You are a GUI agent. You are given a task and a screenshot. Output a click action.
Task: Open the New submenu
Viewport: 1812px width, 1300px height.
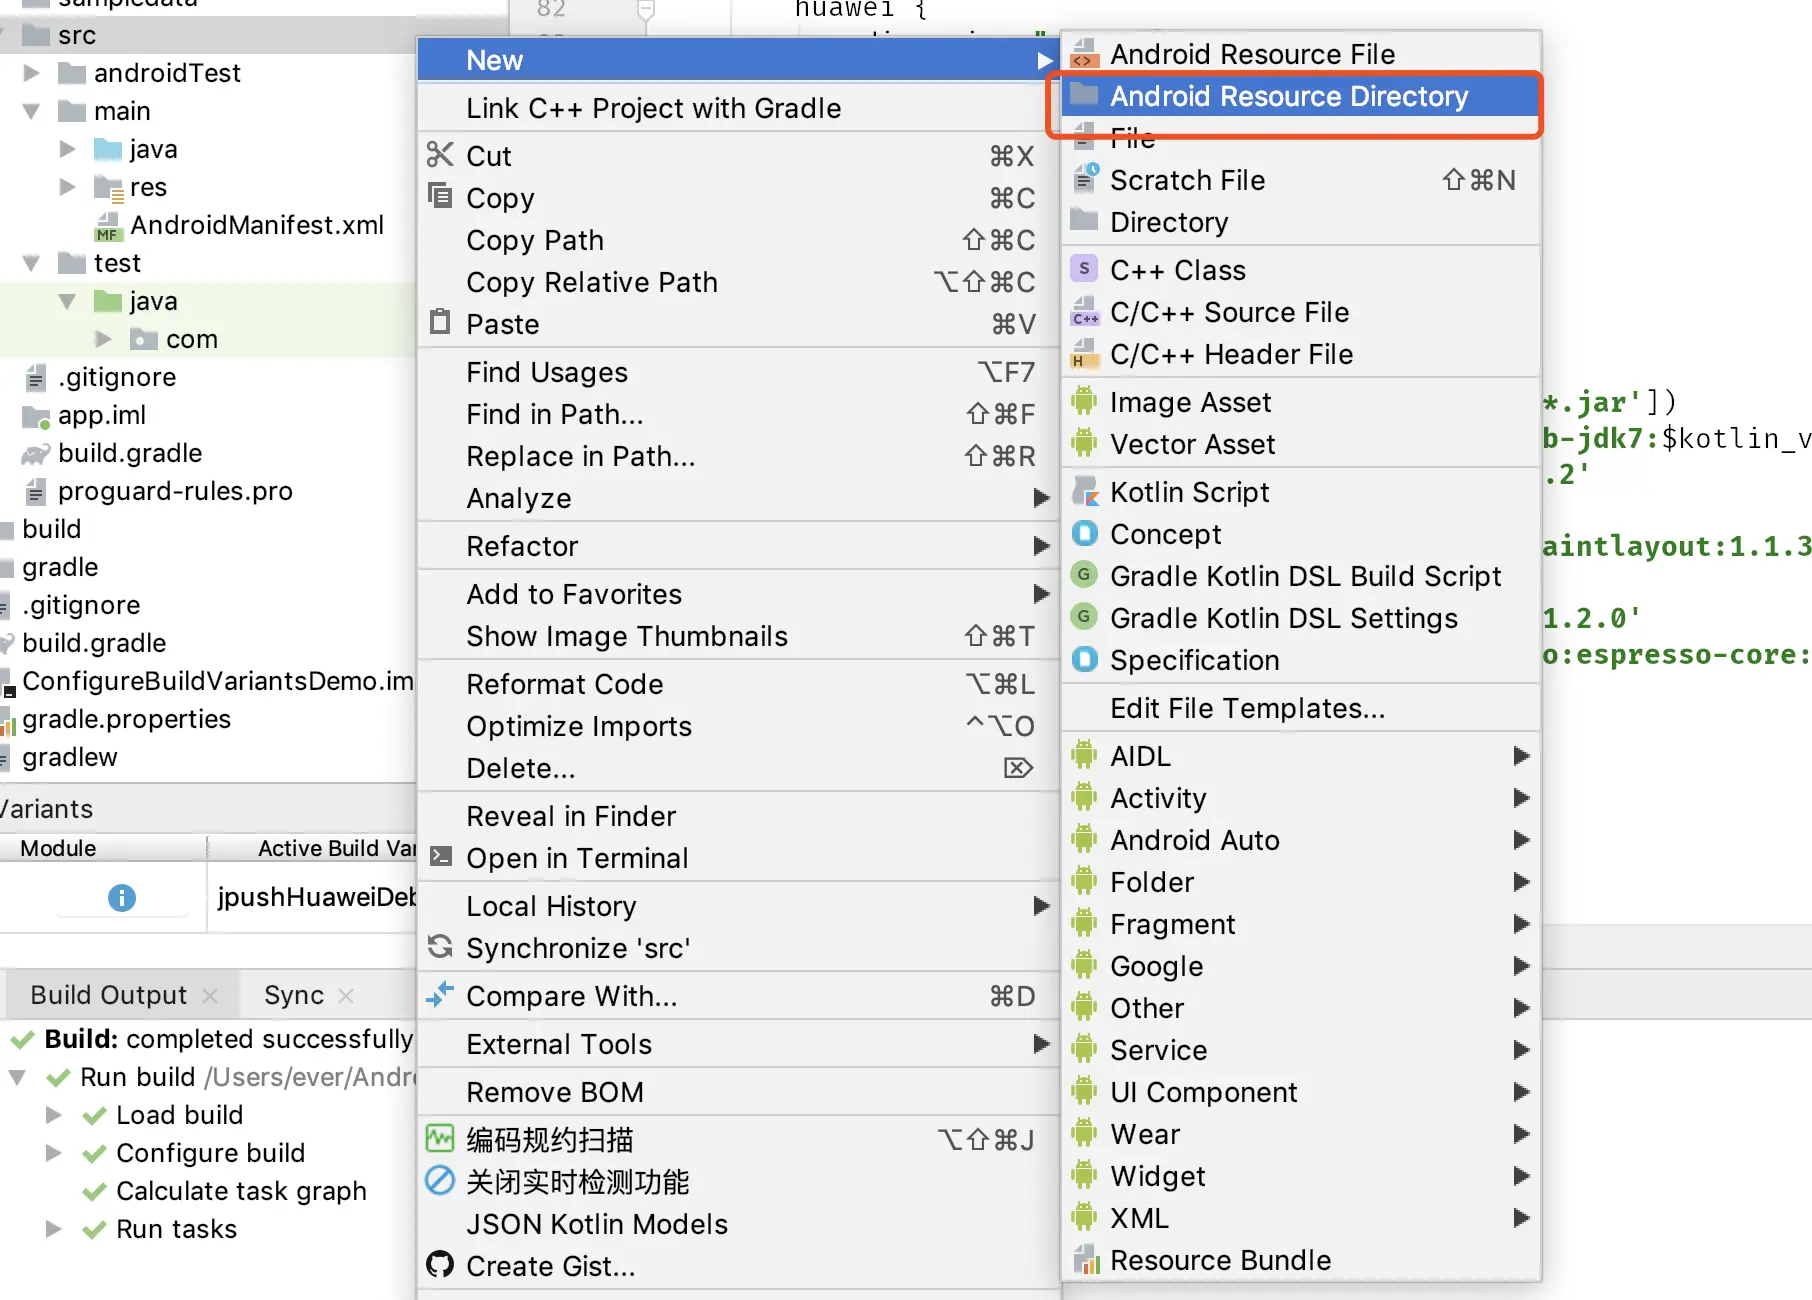coord(738,60)
